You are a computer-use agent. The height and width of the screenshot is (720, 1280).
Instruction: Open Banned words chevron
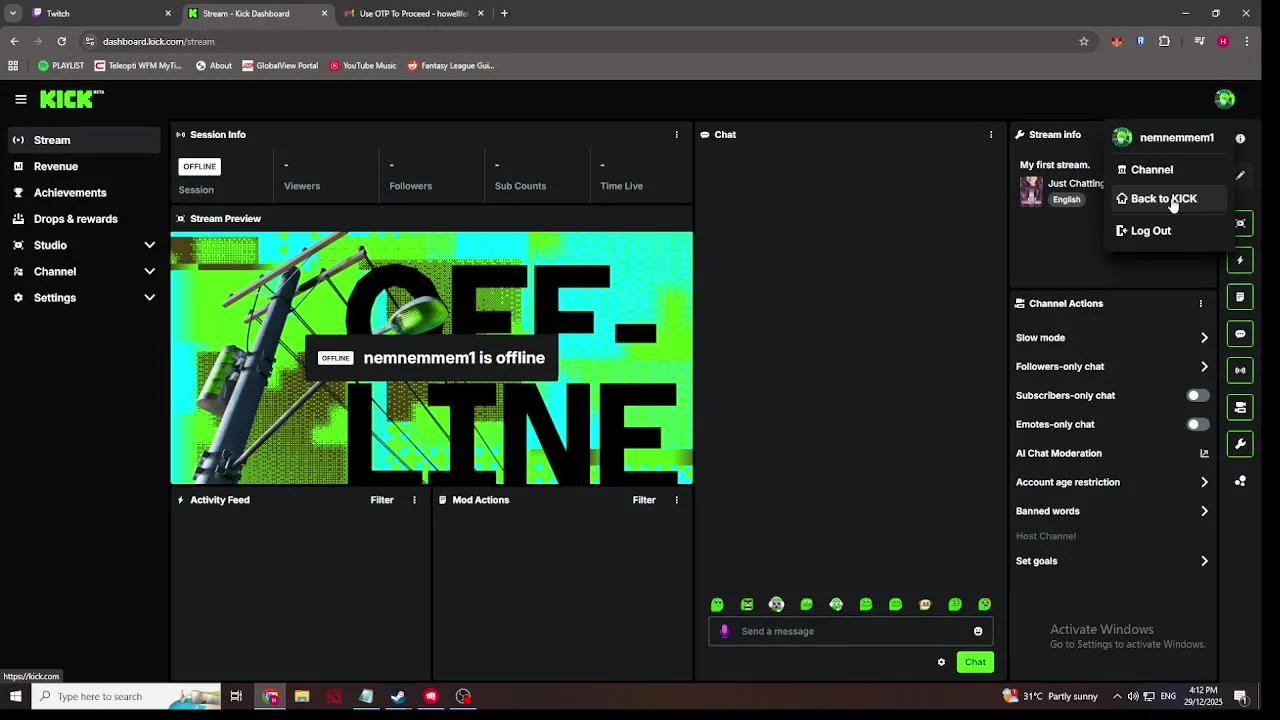coord(1204,511)
